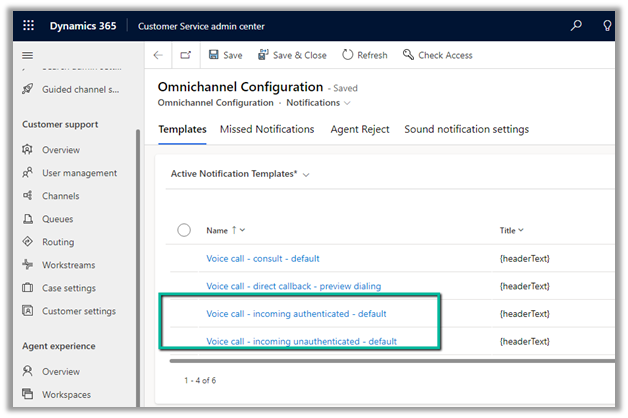Click Refresh in the command bar
This screenshot has width=628, height=418.
(364, 56)
